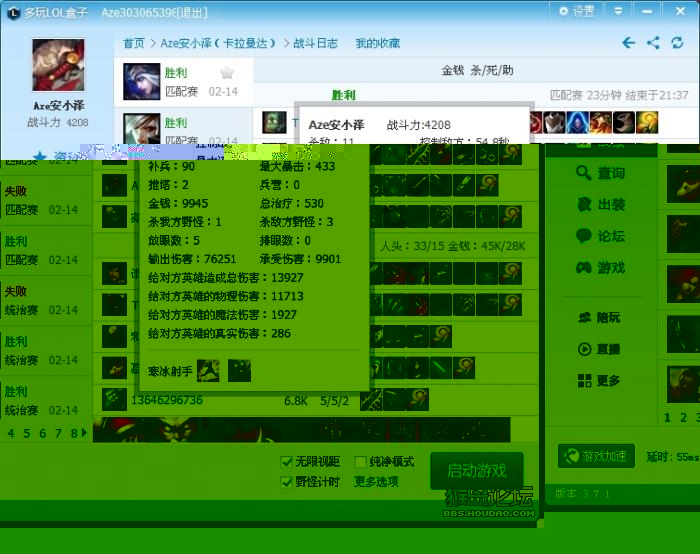Click the 首页 breadcrumb link
Screen dimensions: 700x554
(133, 43)
